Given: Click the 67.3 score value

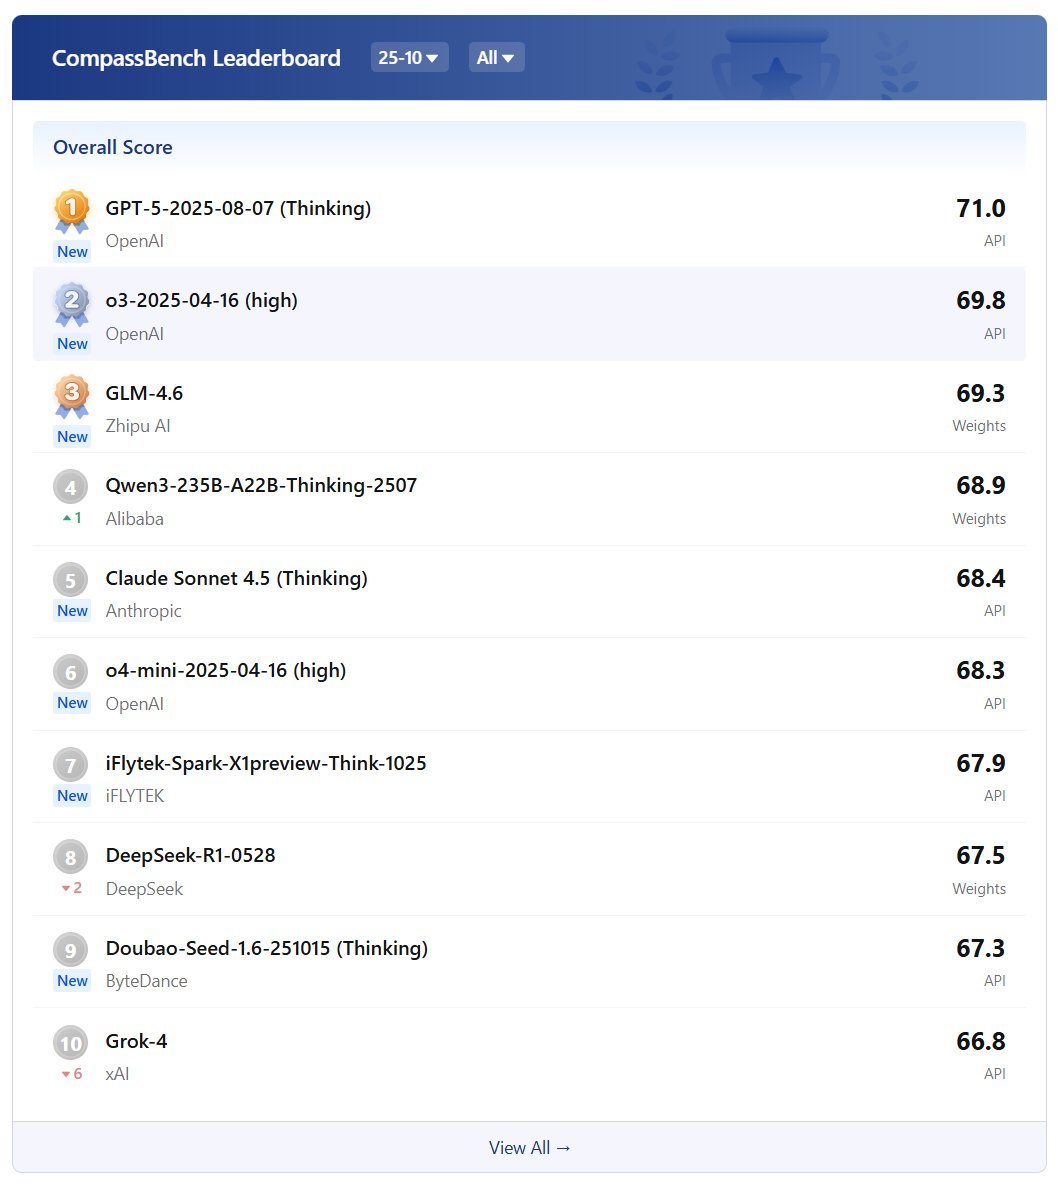Looking at the screenshot, I should pos(981,948).
